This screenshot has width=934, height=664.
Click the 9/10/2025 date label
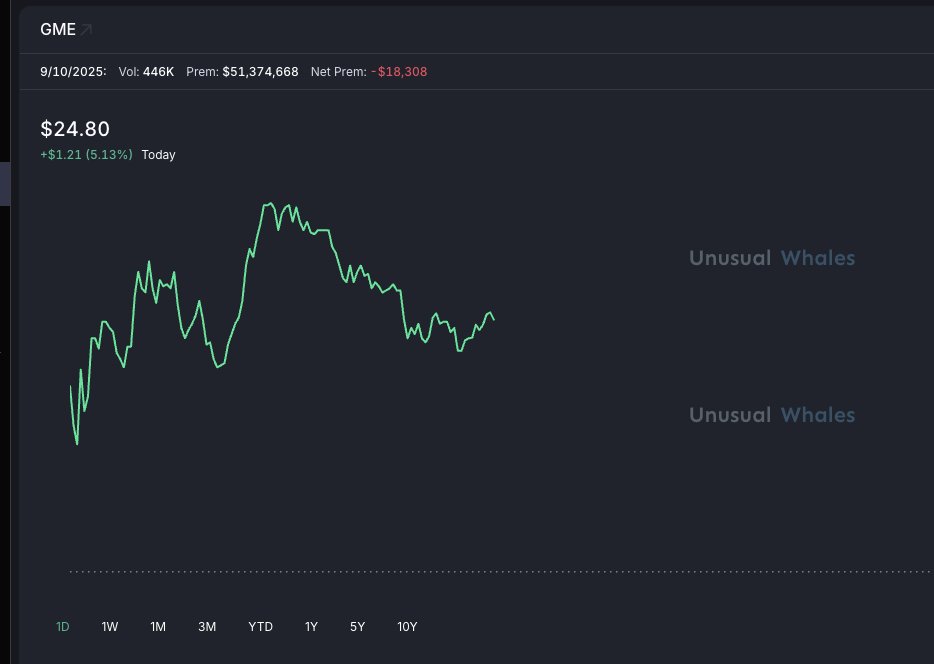(x=73, y=72)
